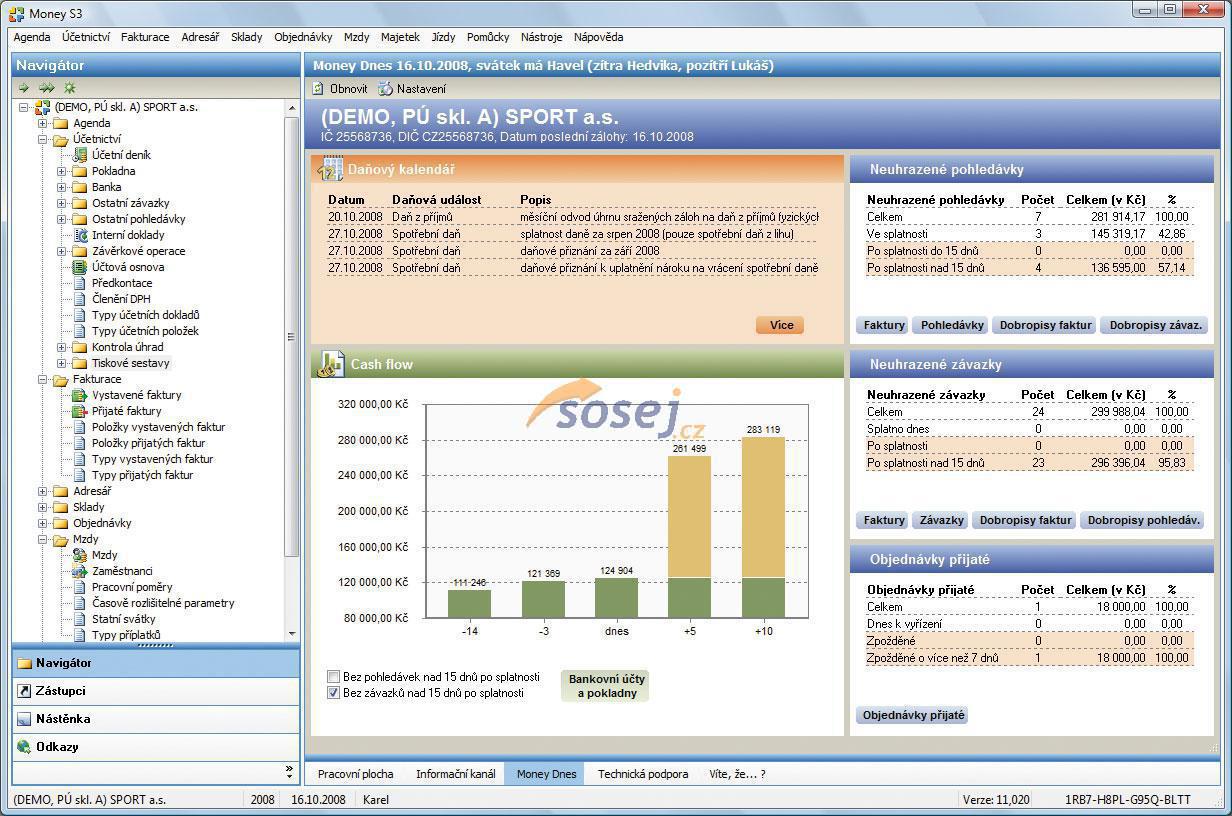The width and height of the screenshot is (1232, 816).
Task: Click Dobropisy pohledáv. button
Action: tap(1143, 520)
